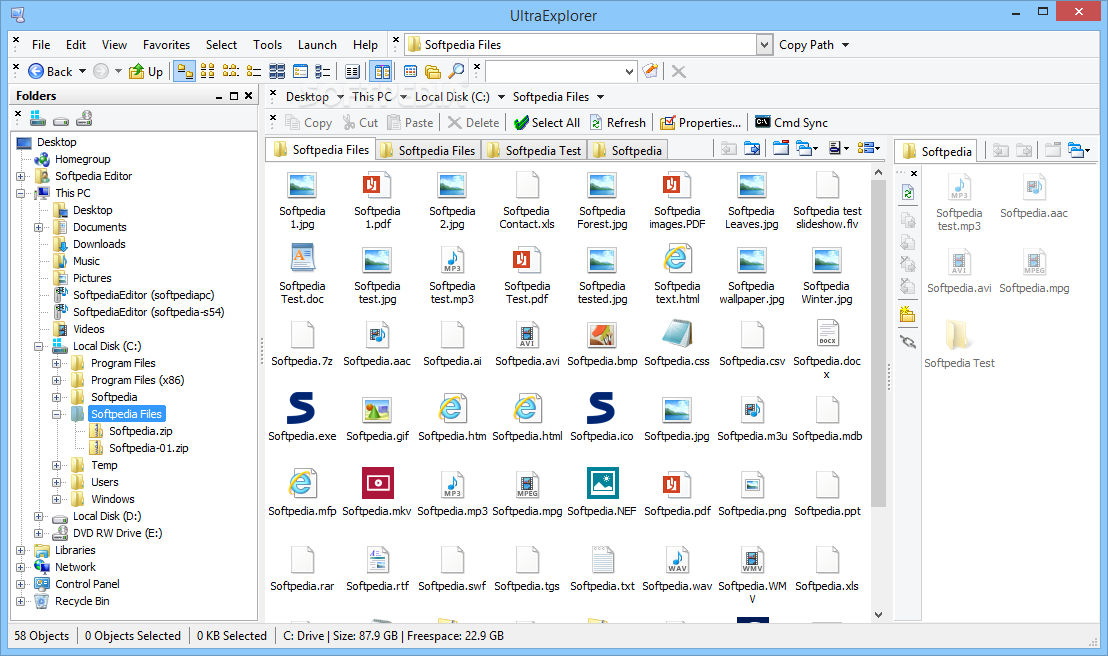The height and width of the screenshot is (656, 1108).
Task: Open the Tools menu
Action: coord(267,45)
